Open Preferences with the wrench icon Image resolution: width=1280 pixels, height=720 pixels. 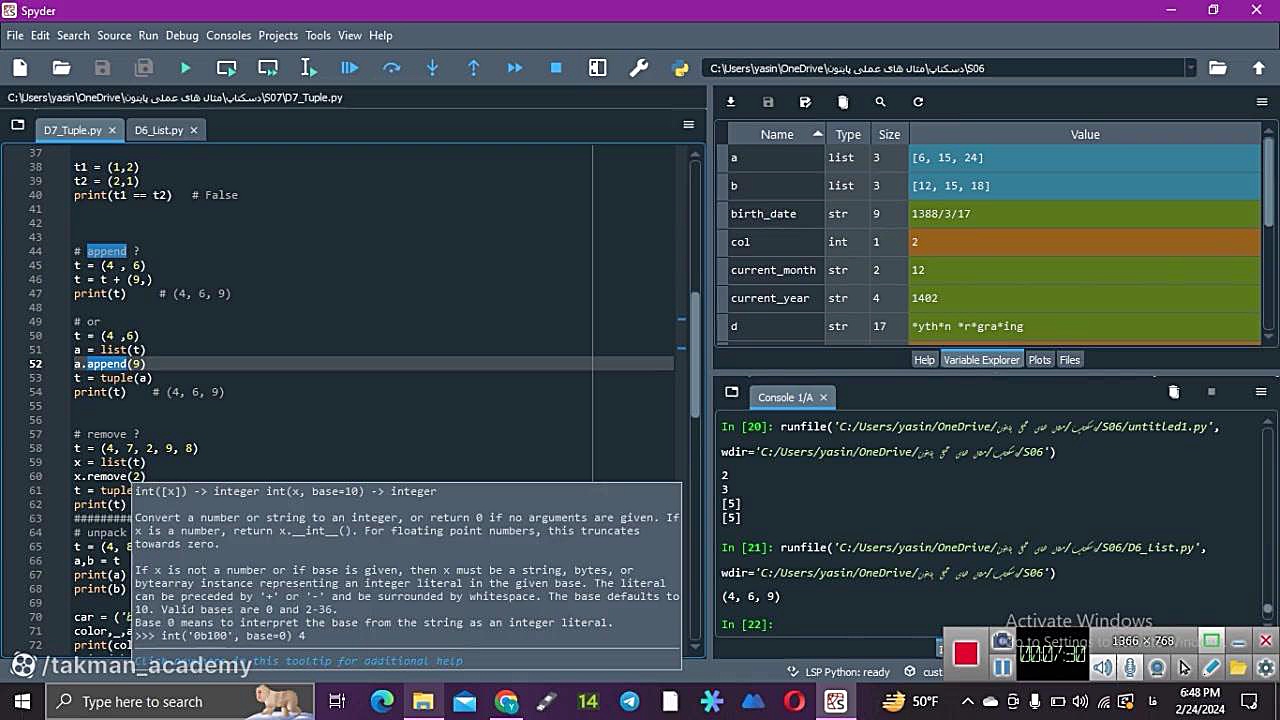pyautogui.click(x=639, y=68)
